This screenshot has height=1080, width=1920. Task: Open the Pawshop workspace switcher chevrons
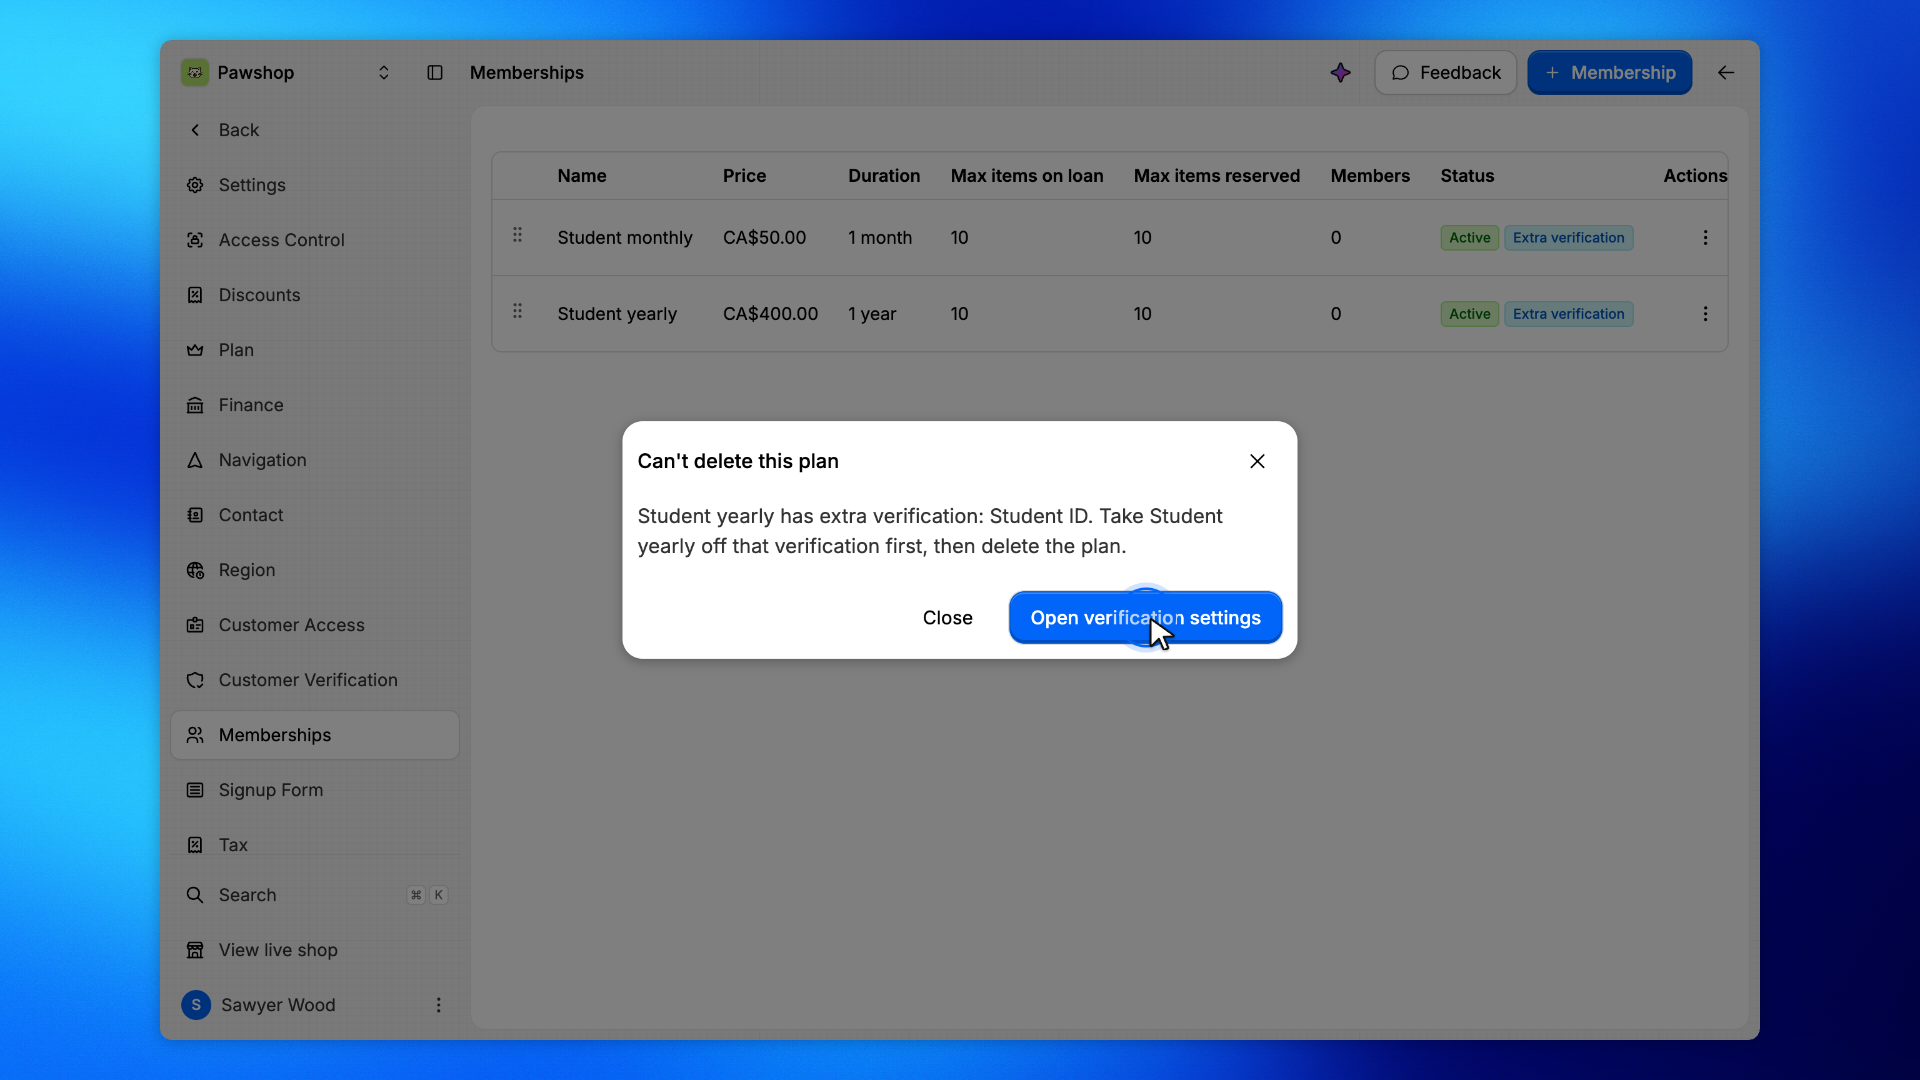click(383, 72)
